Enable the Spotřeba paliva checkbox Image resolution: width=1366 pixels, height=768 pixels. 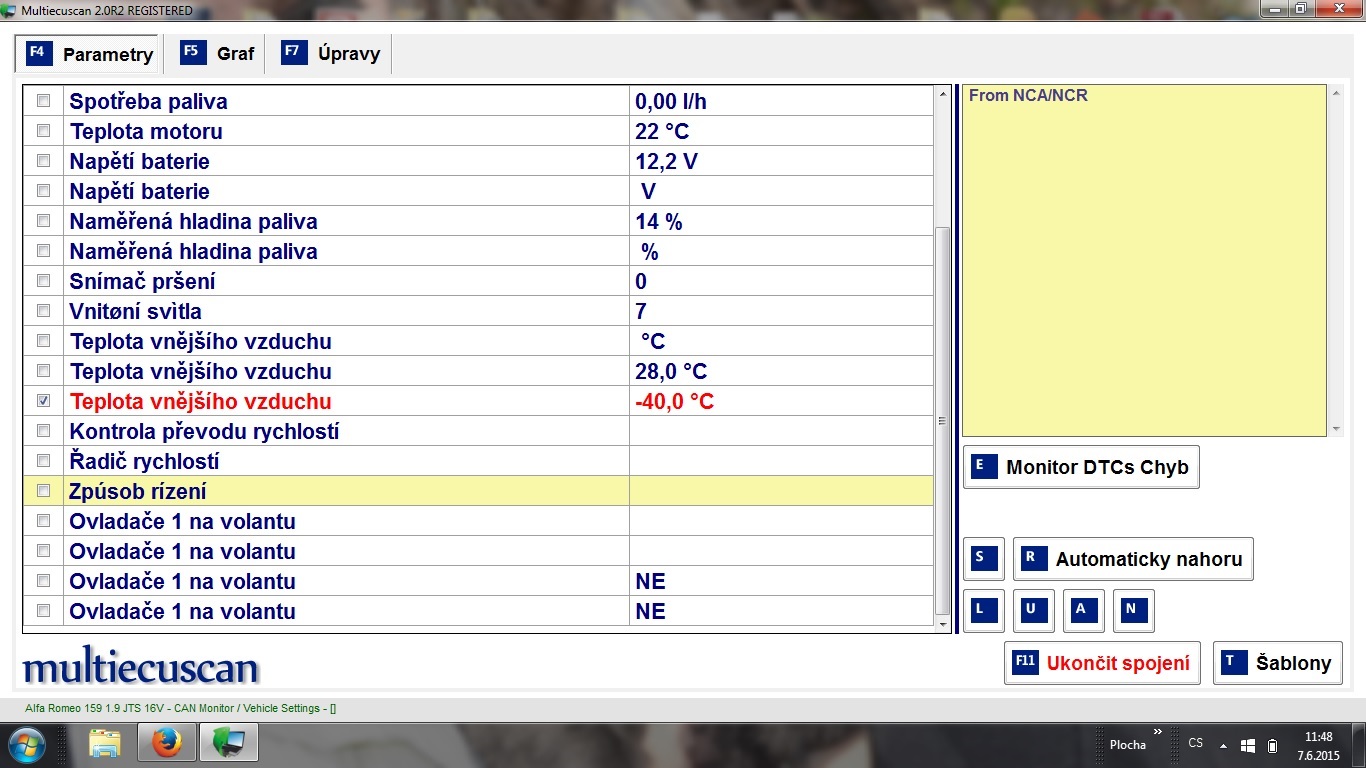click(x=43, y=101)
